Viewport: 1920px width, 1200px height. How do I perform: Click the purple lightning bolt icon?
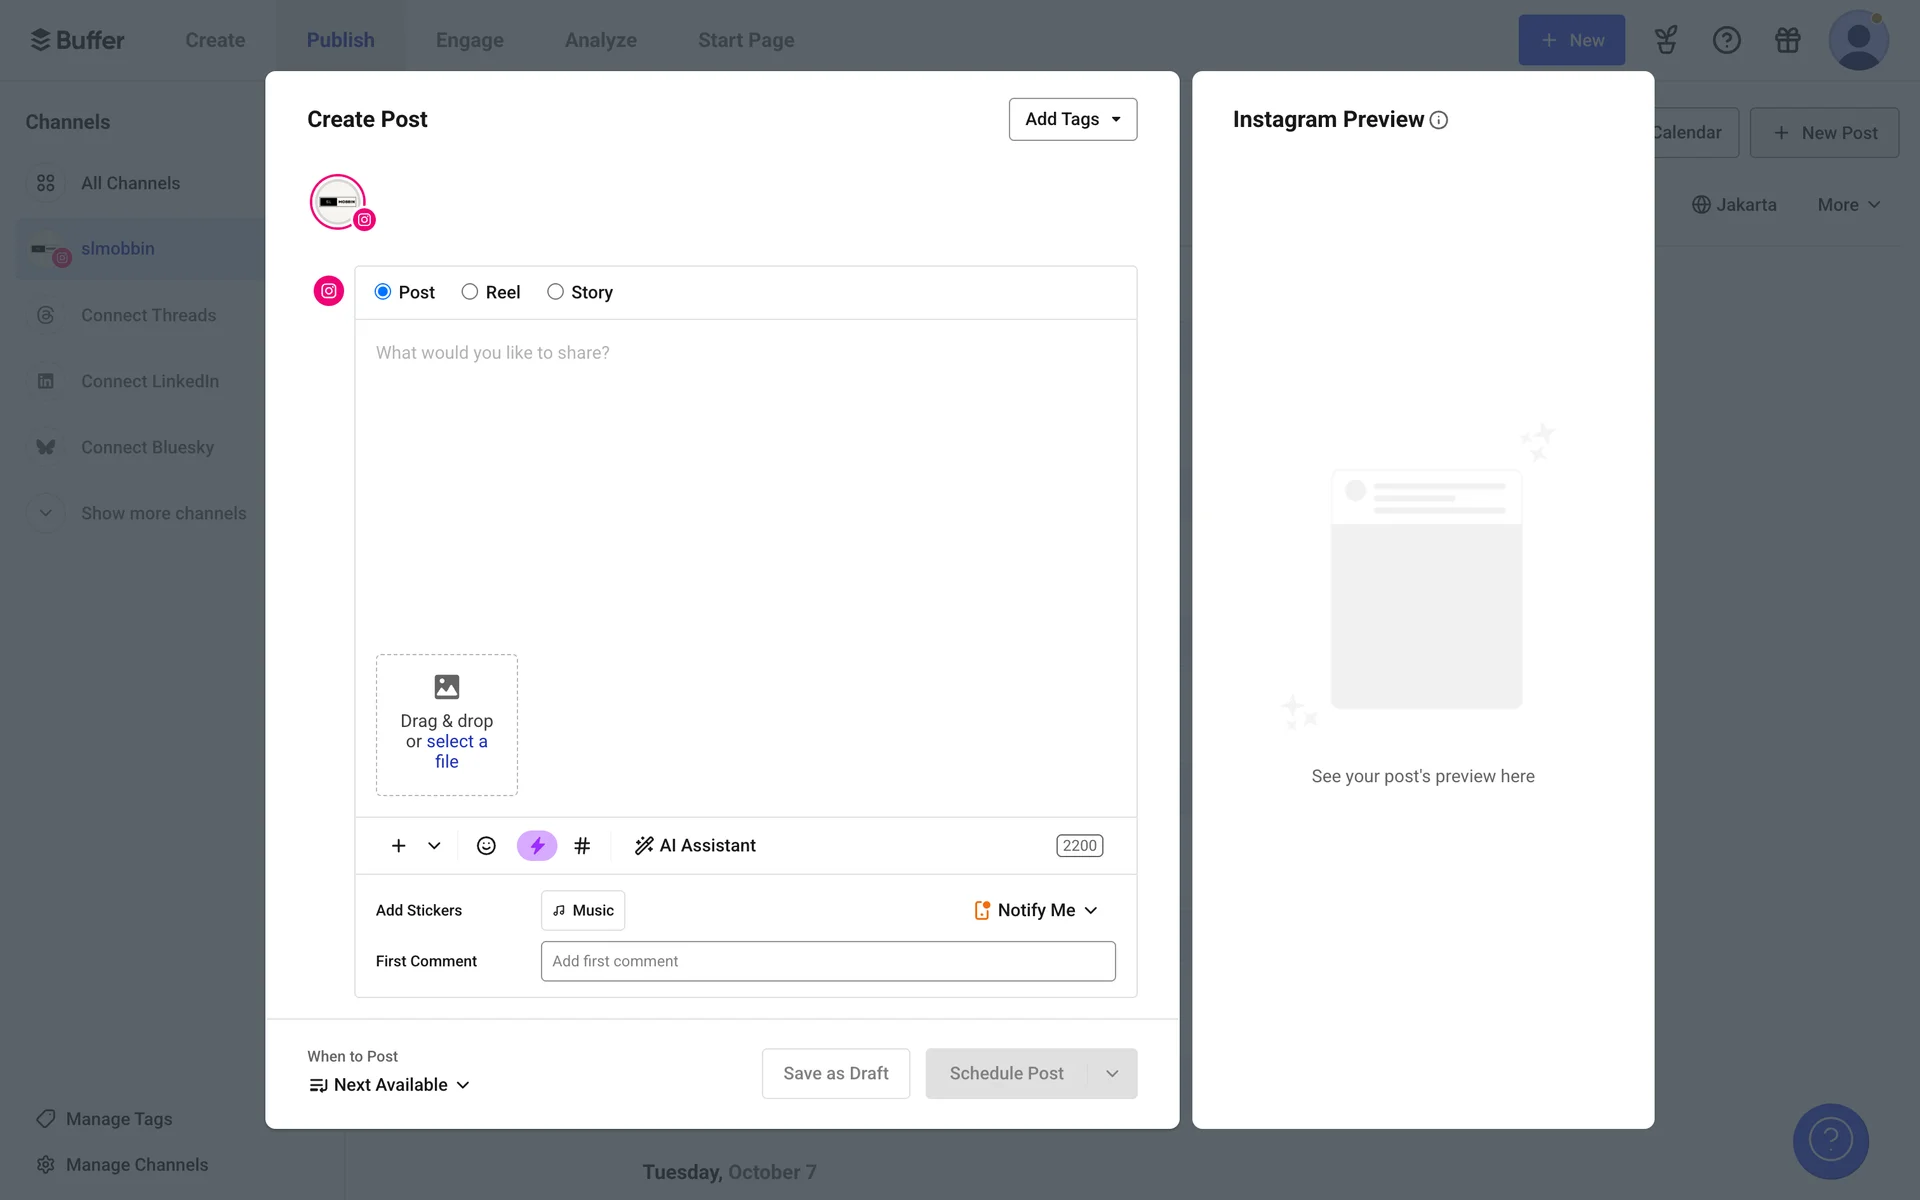tap(537, 846)
